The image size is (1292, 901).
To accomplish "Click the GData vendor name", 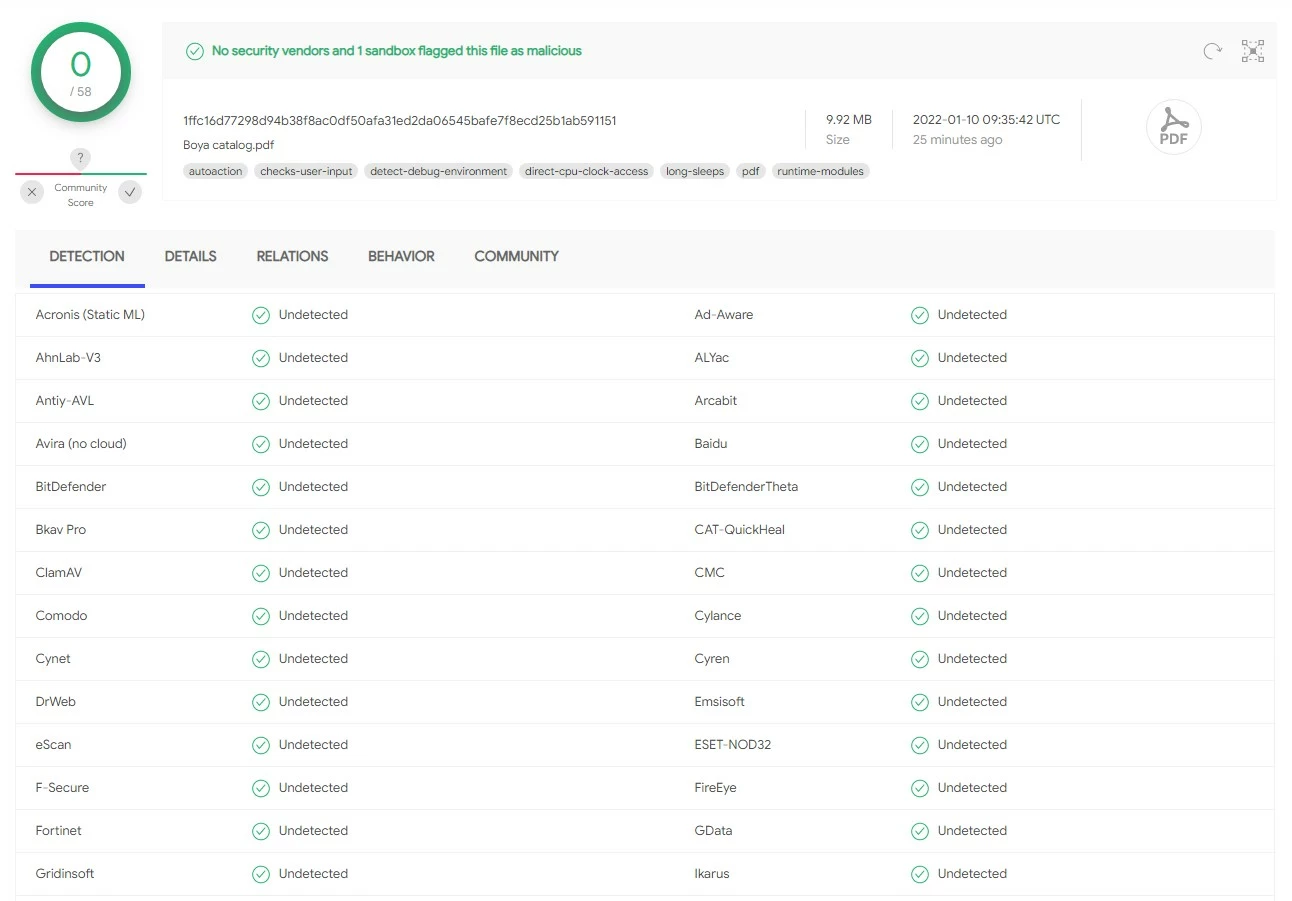I will tap(714, 831).
